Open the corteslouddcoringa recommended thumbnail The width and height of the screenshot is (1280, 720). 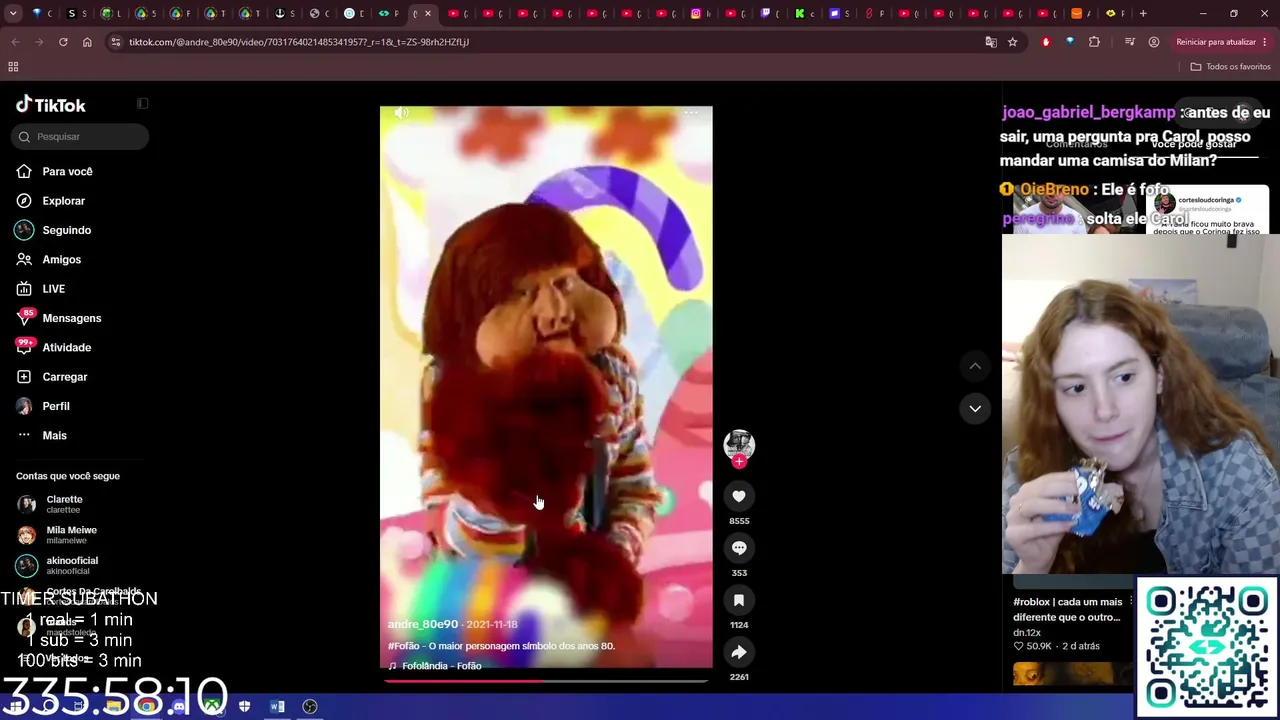pos(1208,209)
